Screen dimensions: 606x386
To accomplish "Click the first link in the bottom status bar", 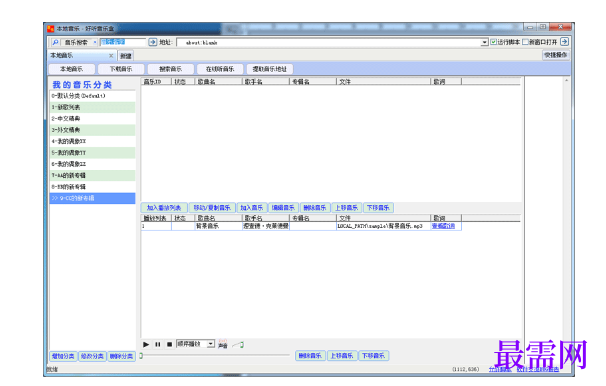I will 500,369.
